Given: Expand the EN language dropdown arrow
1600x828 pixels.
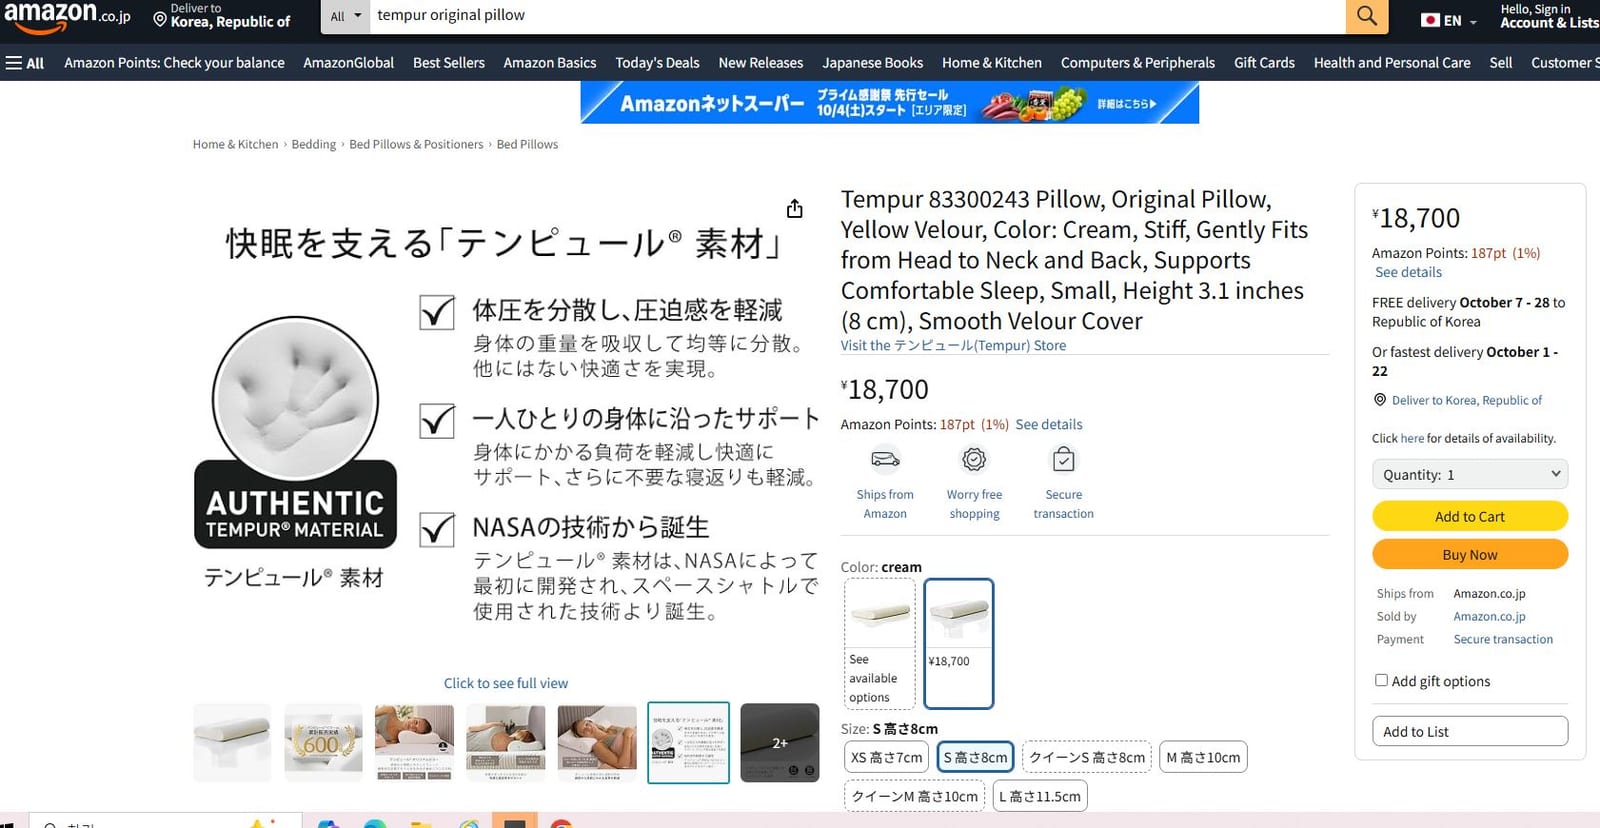Looking at the screenshot, I should (1473, 22).
